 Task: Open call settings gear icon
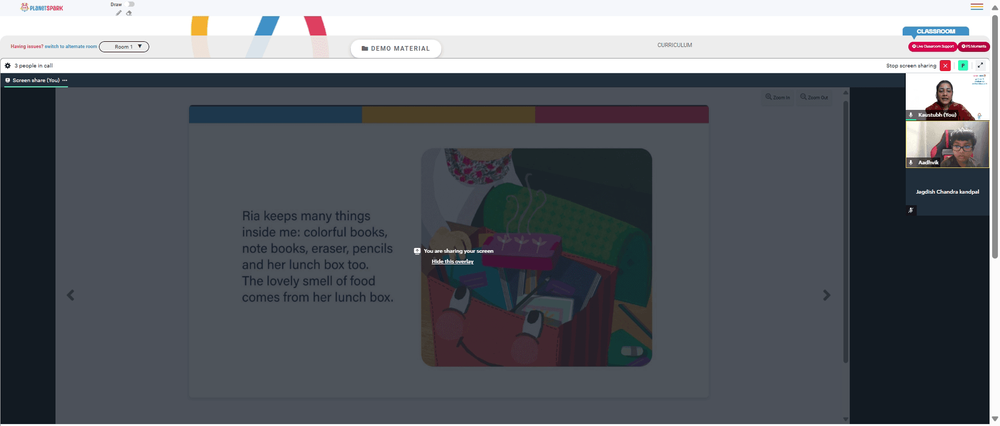[x=8, y=66]
